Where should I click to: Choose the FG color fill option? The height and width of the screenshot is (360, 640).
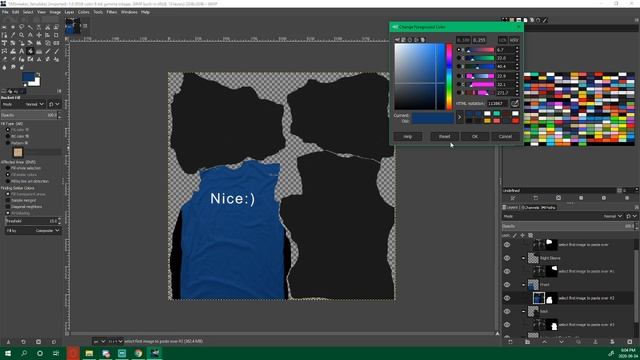[x=19, y=129]
